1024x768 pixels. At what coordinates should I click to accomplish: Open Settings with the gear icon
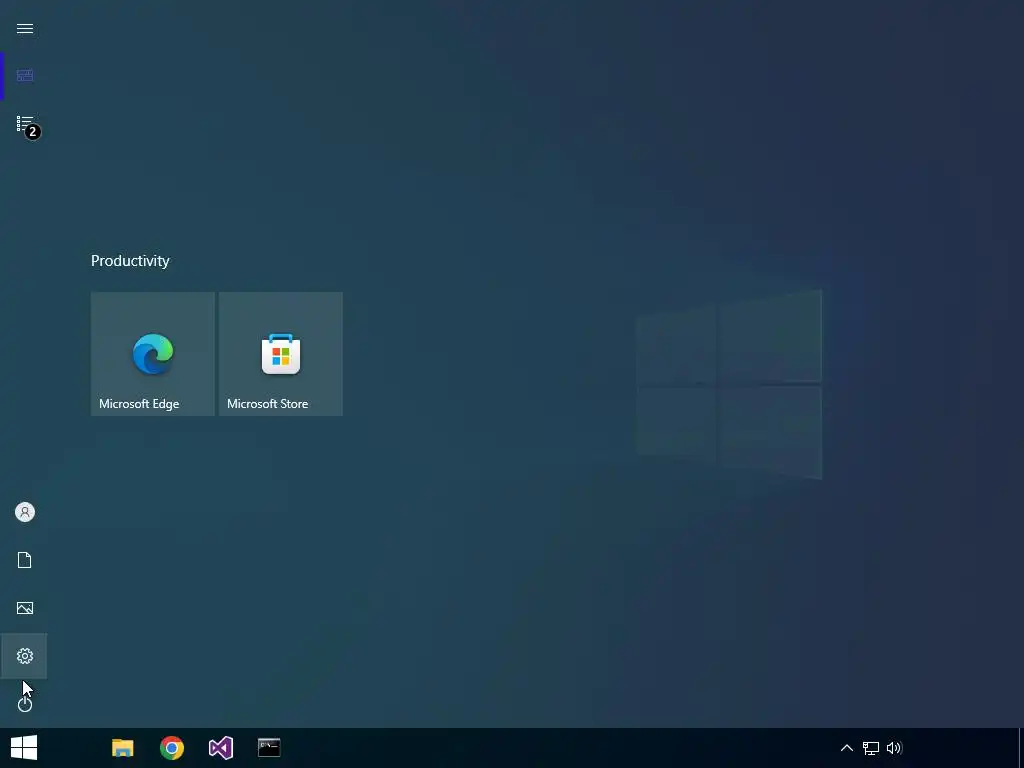tap(25, 656)
